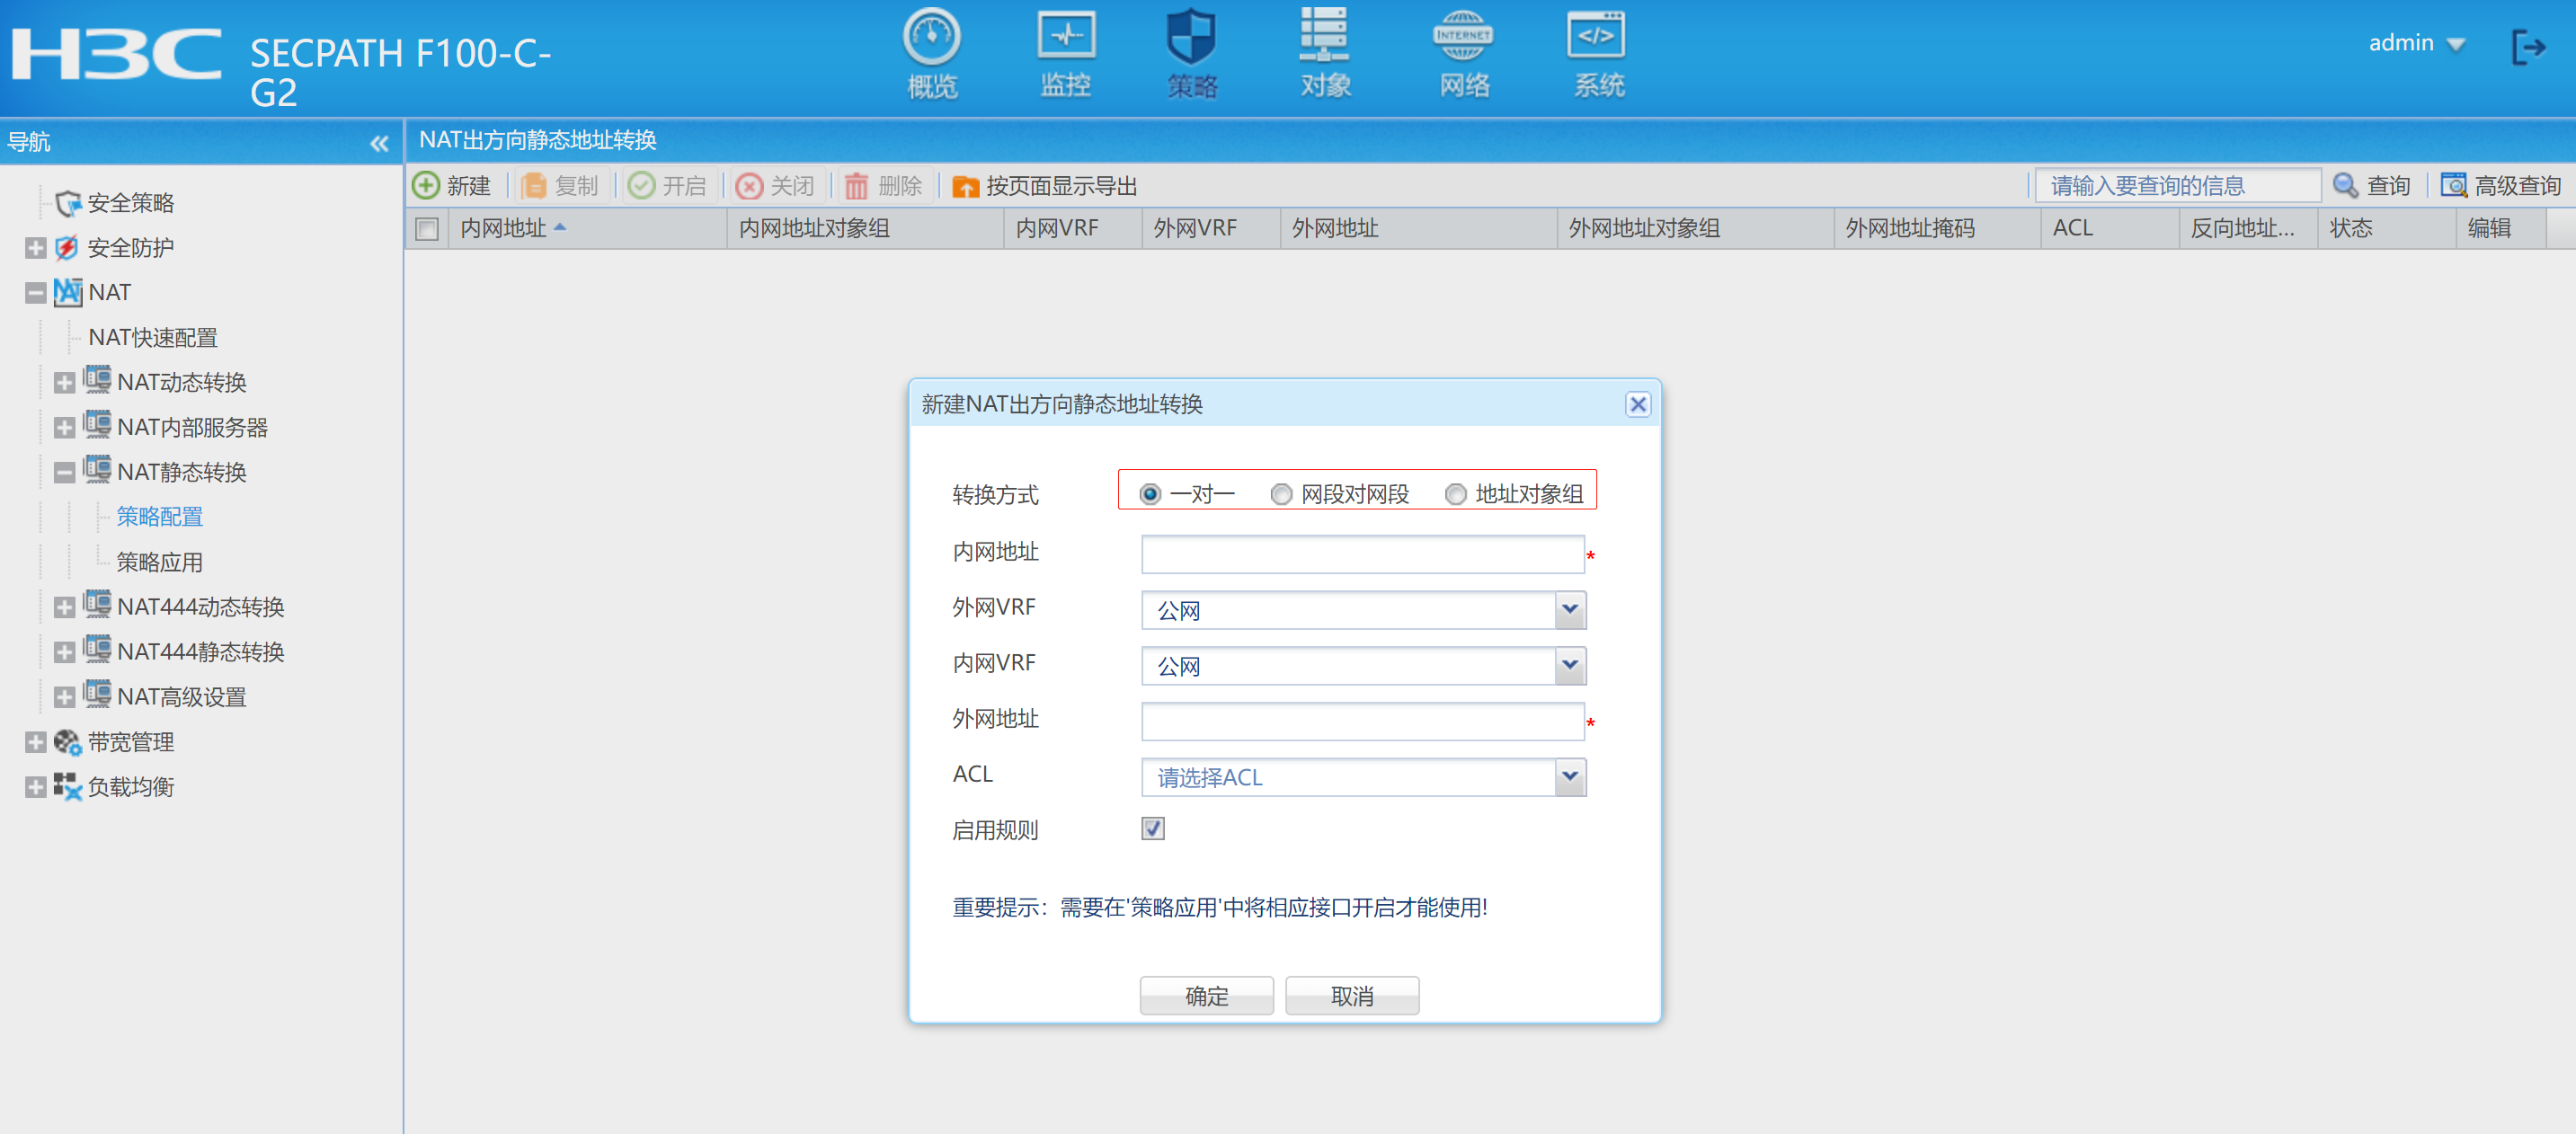The width and height of the screenshot is (2576, 1134).
Task: Open the ACL selection dropdown
Action: coord(1569,776)
